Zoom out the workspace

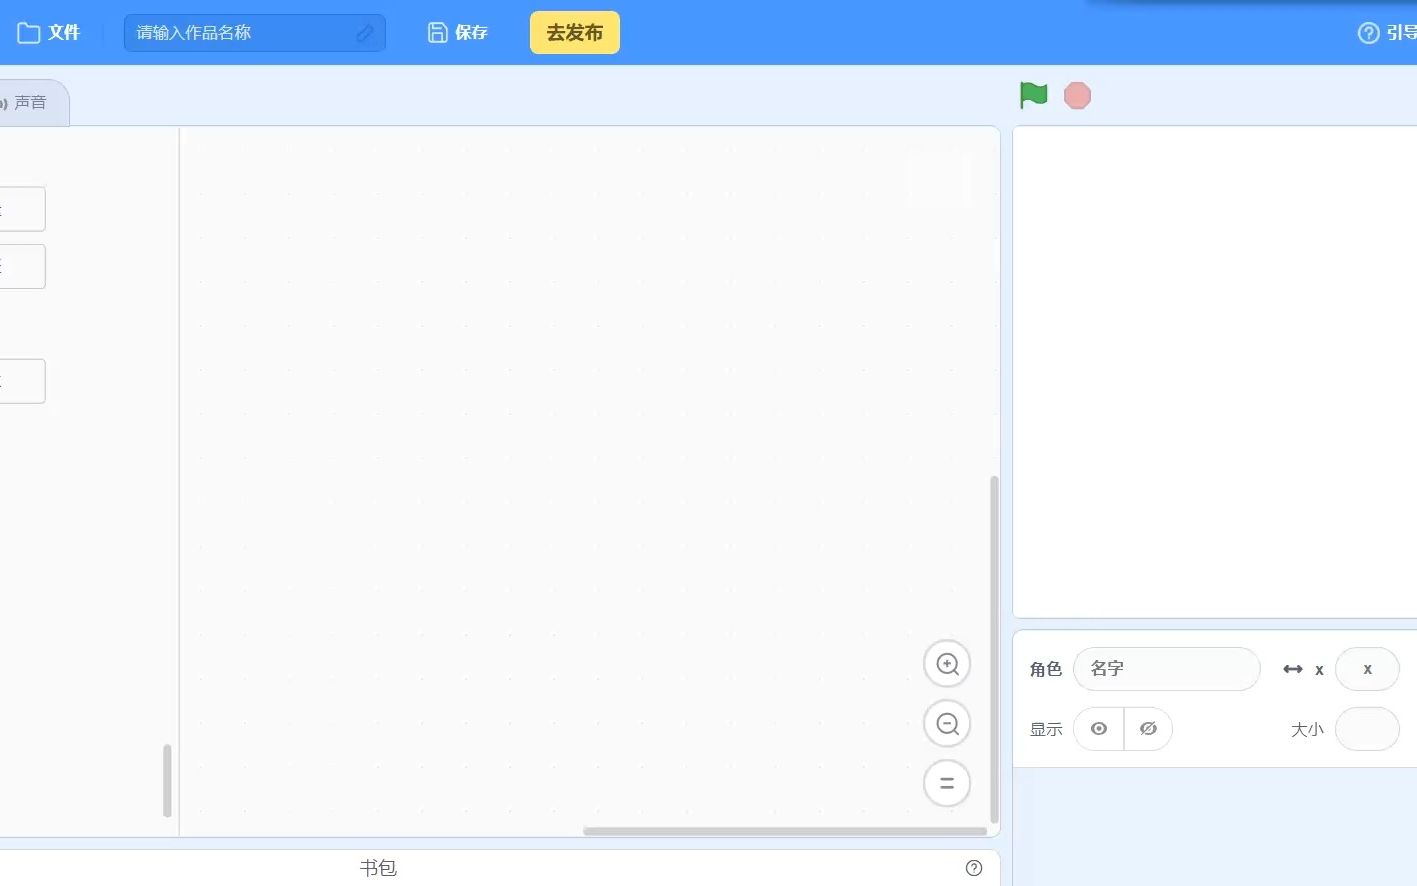pyautogui.click(x=947, y=724)
